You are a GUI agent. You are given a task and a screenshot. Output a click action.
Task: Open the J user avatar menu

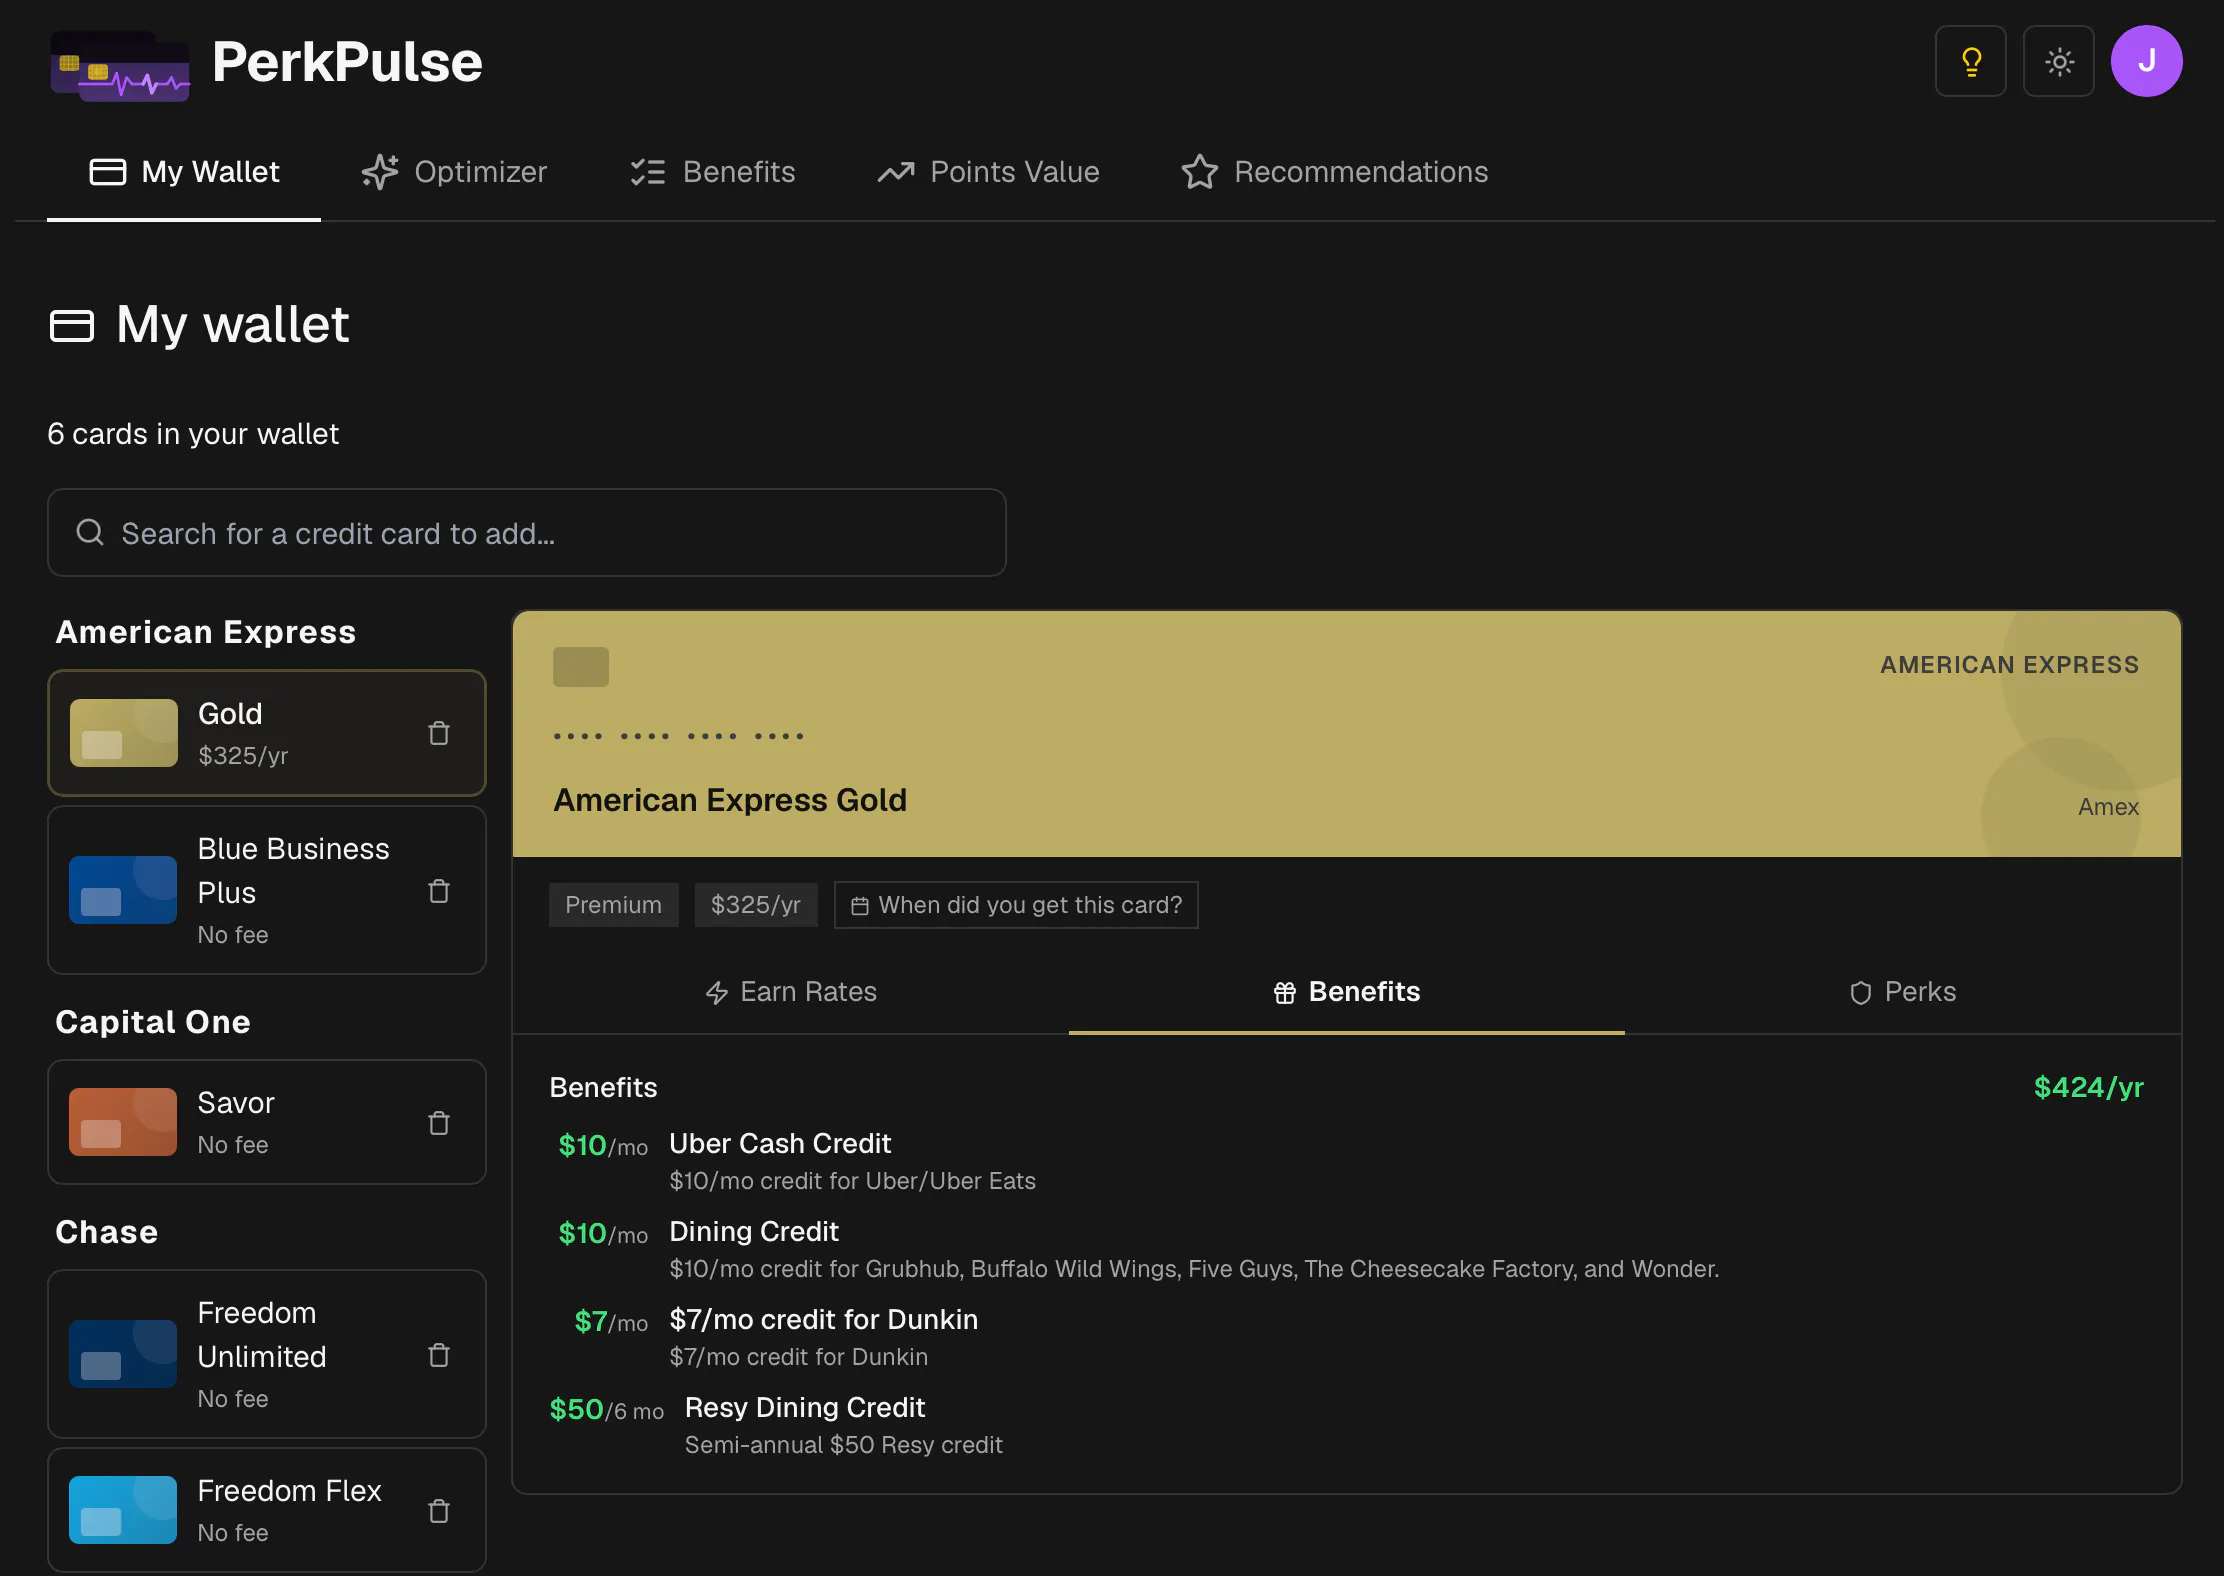[2146, 61]
